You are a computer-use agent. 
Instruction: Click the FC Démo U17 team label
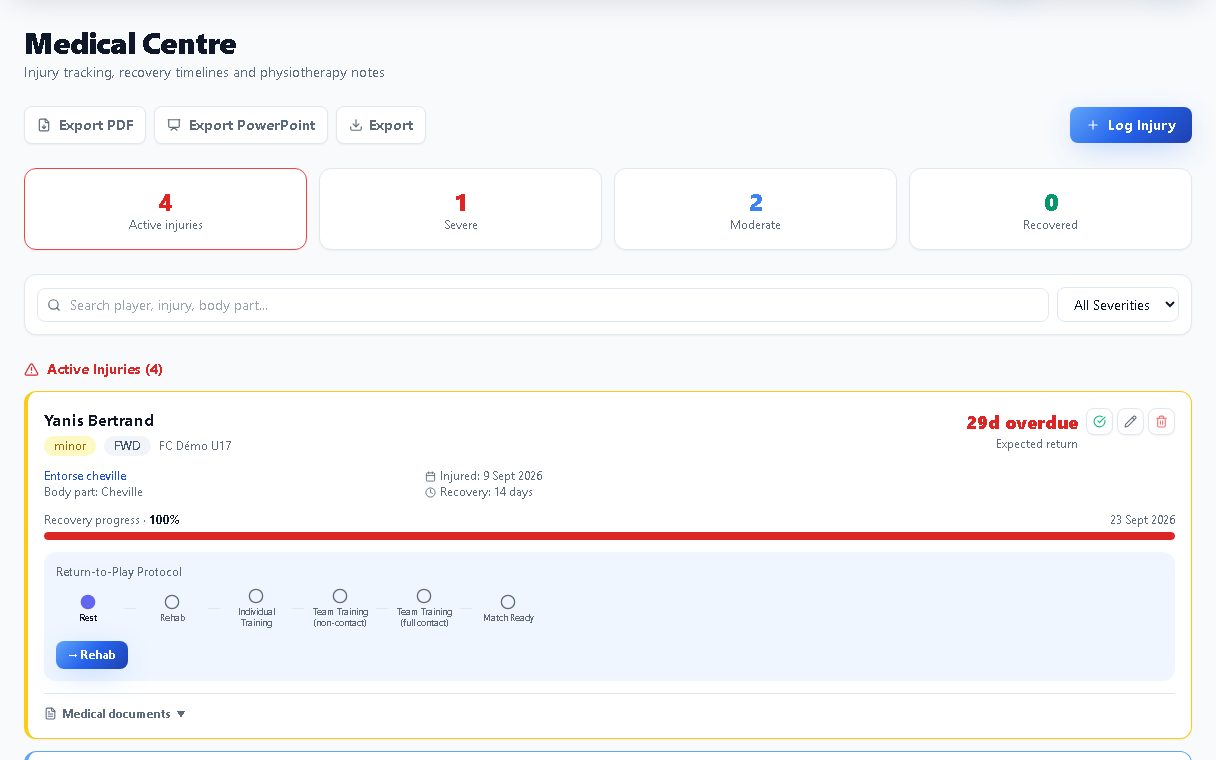(195, 446)
